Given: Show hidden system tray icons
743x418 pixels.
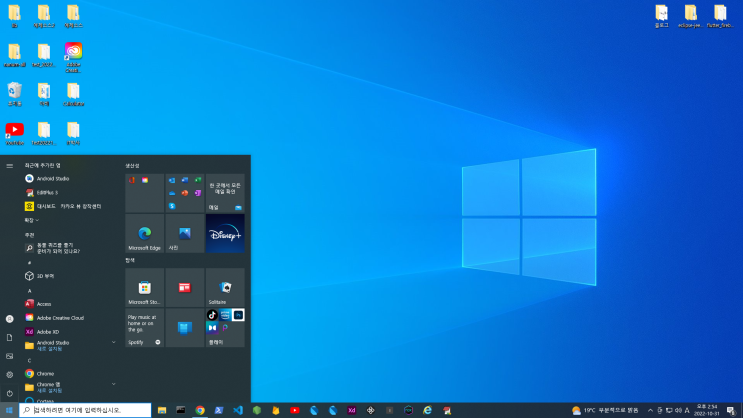Looking at the screenshot, I should tap(650, 410).
